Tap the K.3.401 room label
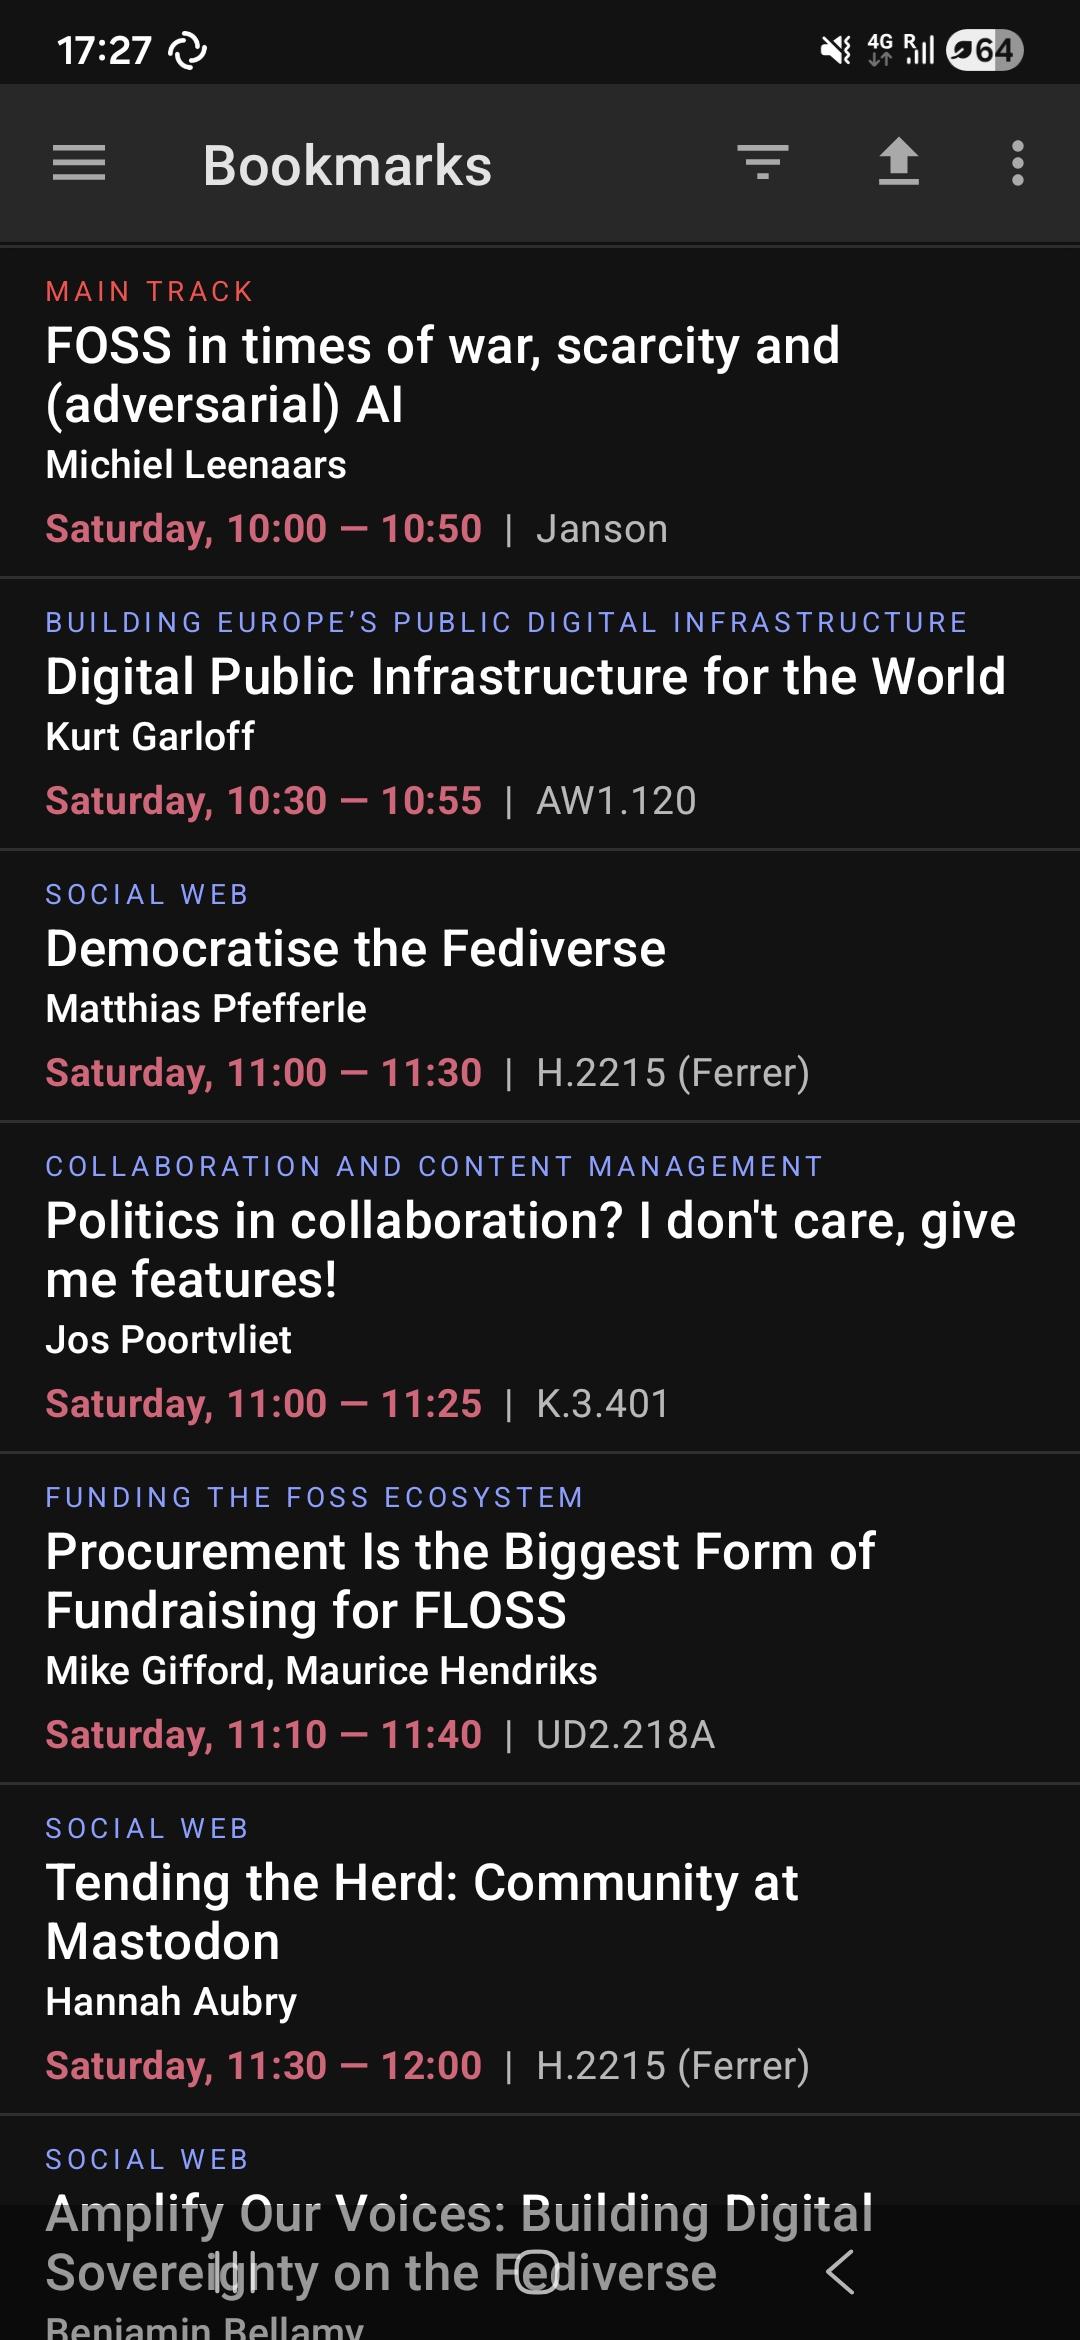 (x=602, y=1404)
